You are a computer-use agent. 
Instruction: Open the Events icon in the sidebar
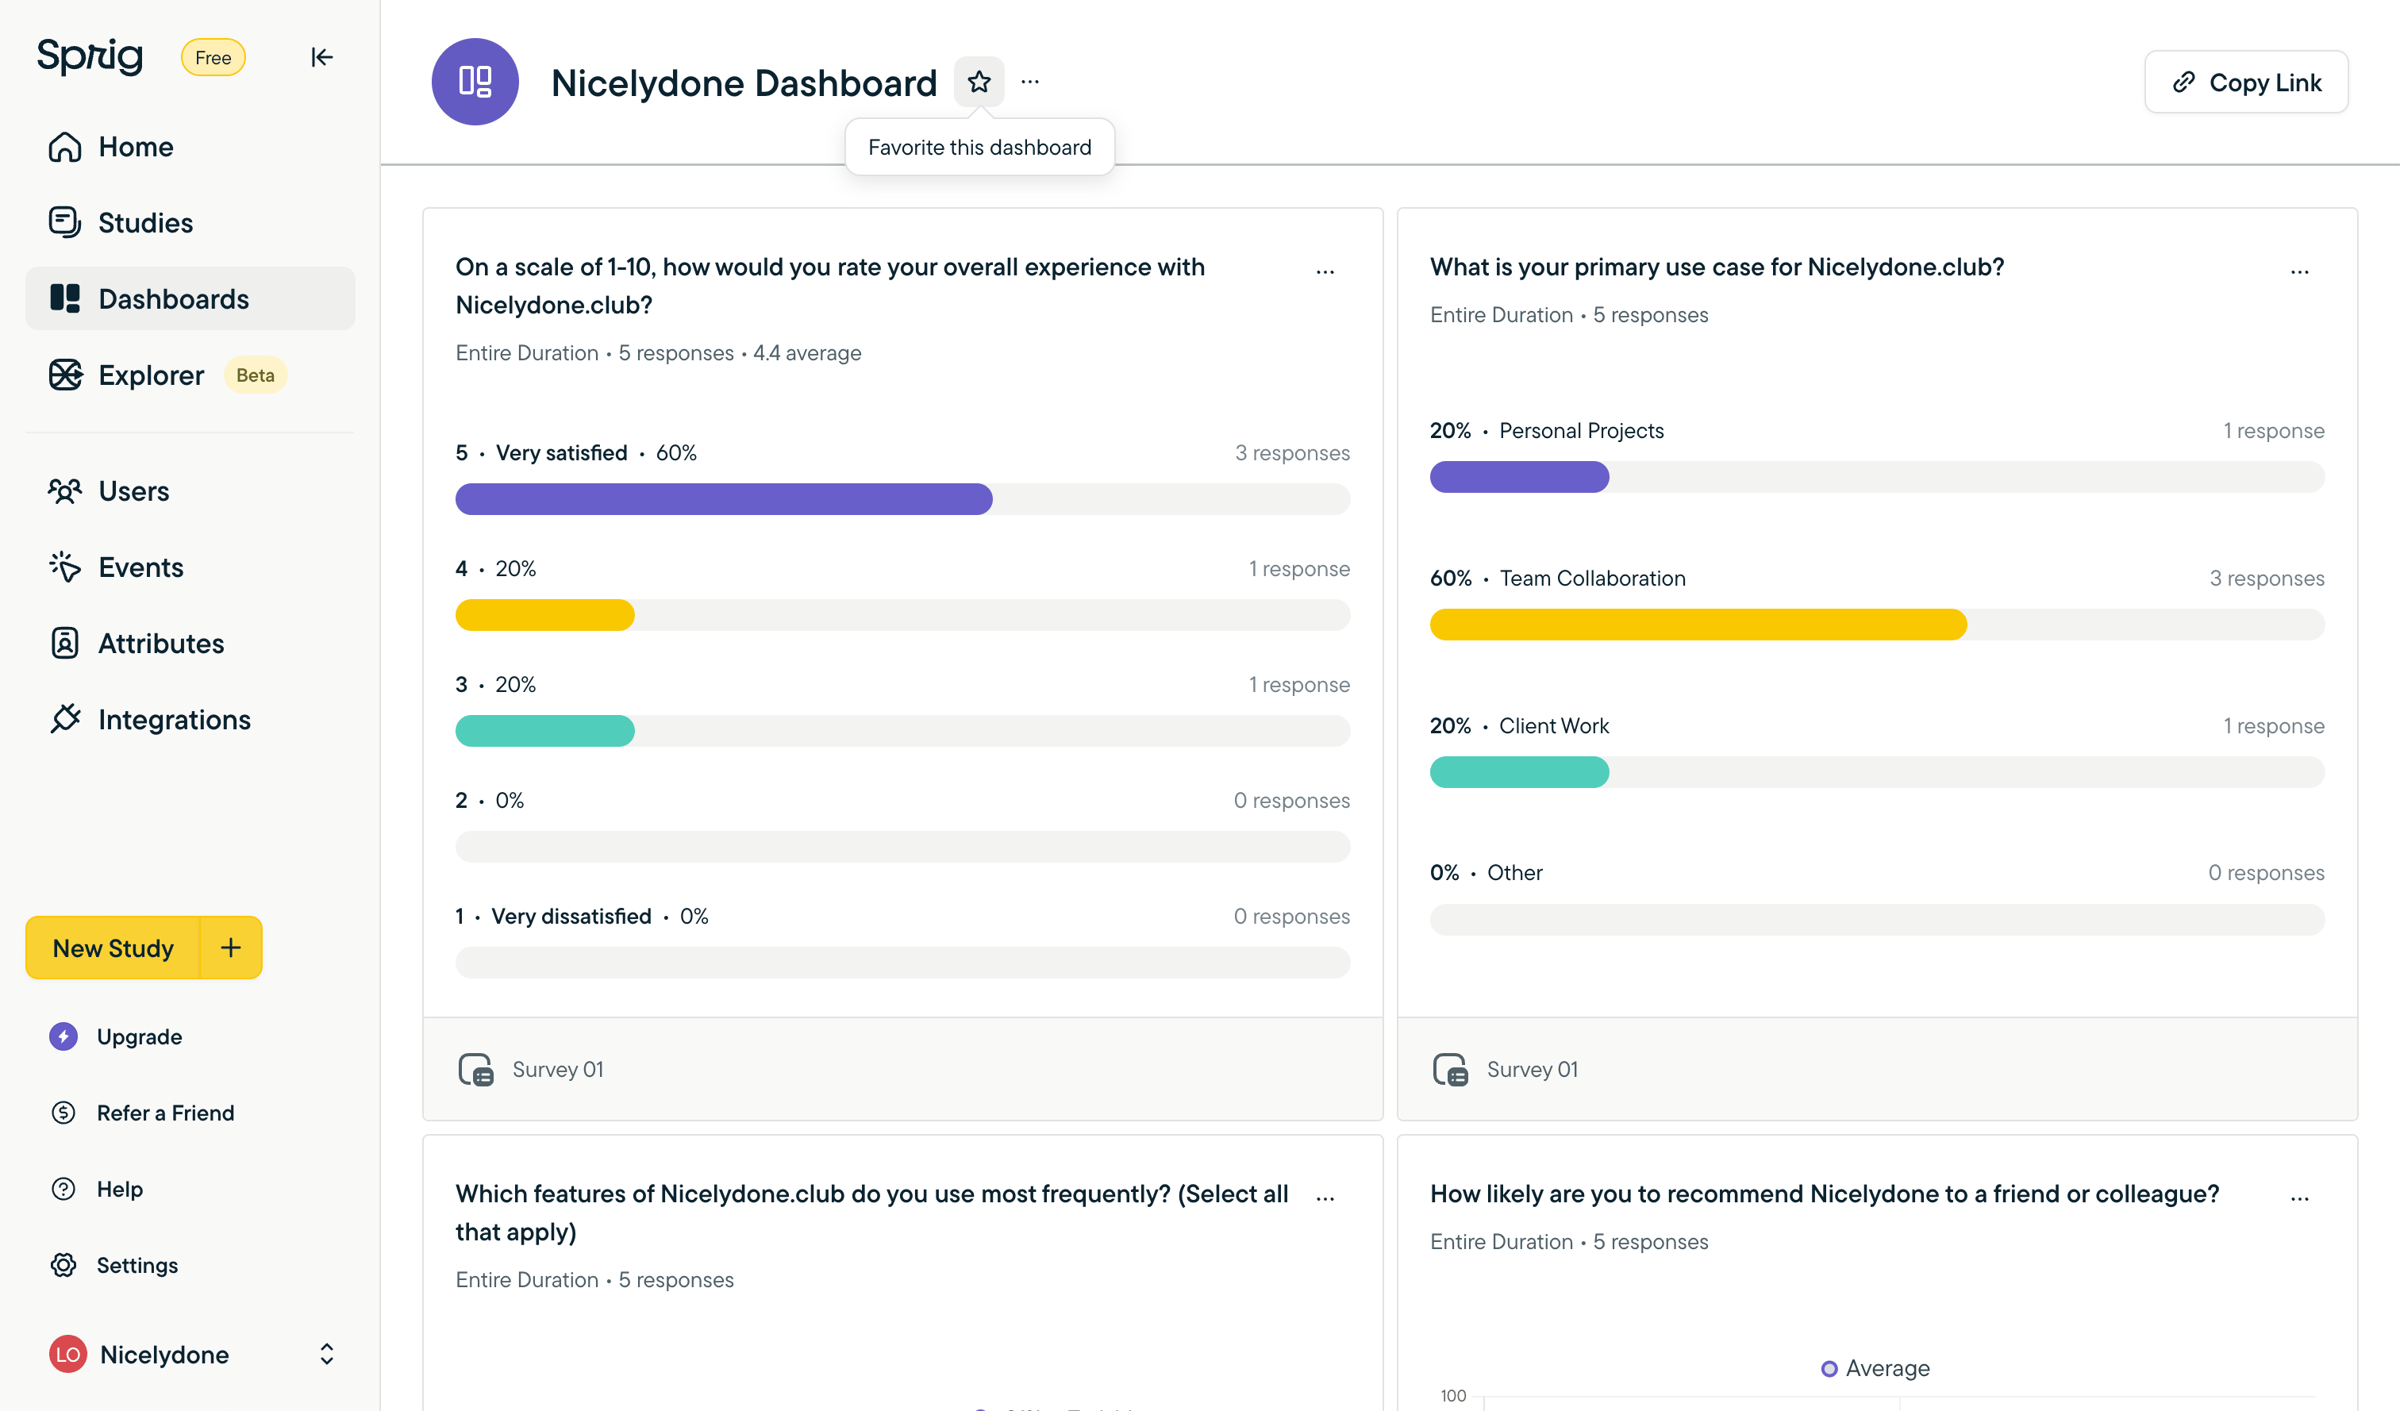65,567
